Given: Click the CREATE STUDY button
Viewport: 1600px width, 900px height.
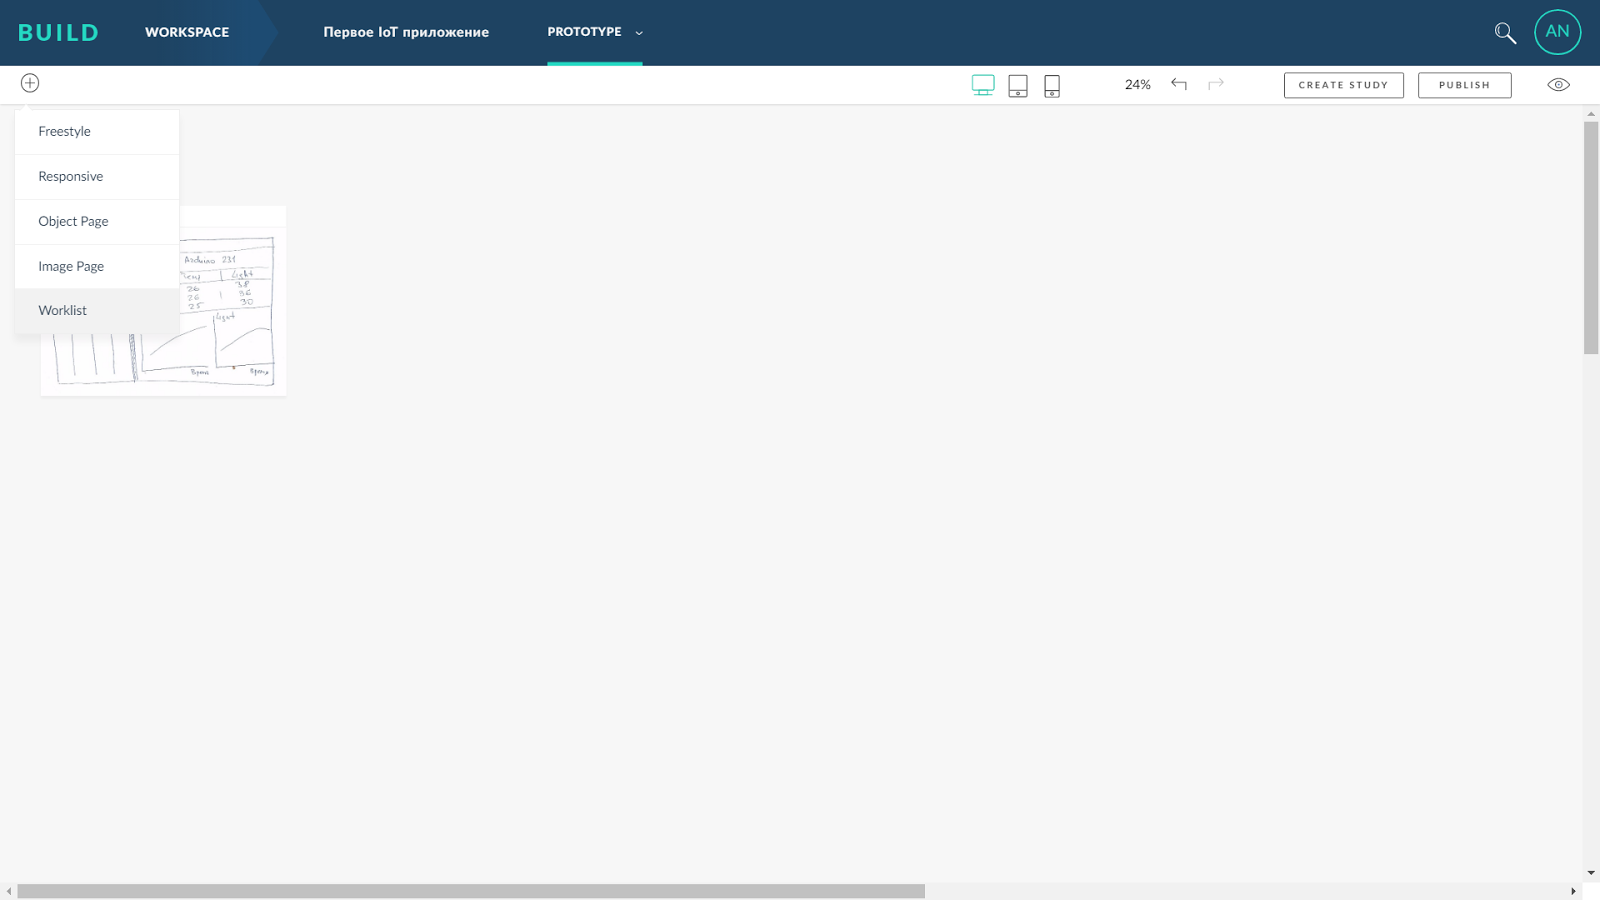Looking at the screenshot, I should click(1343, 85).
